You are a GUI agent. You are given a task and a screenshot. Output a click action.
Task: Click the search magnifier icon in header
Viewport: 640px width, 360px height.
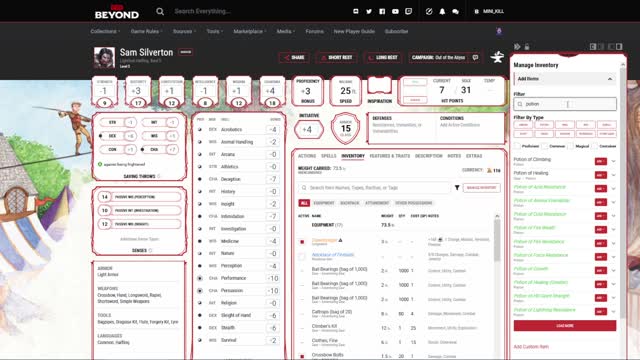point(160,11)
